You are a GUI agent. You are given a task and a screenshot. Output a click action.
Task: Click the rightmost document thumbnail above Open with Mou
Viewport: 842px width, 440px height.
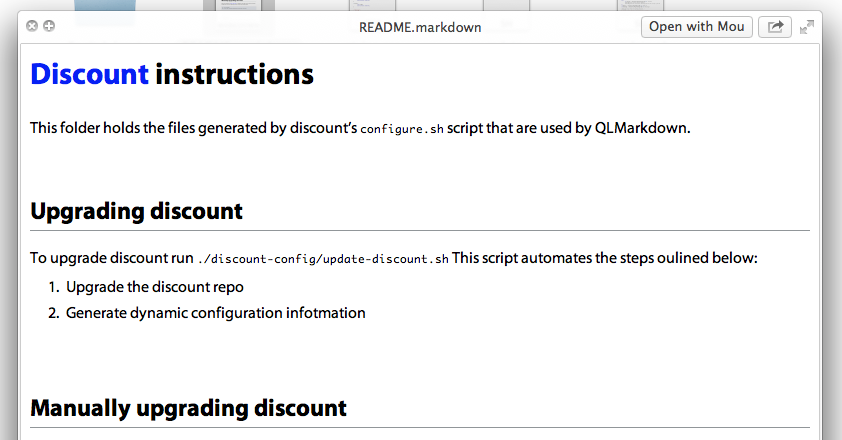(x=640, y=5)
